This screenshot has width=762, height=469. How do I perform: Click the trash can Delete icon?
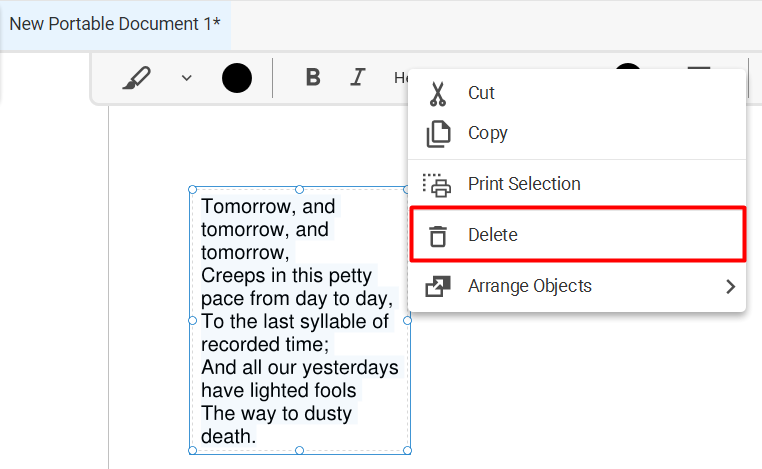click(438, 236)
